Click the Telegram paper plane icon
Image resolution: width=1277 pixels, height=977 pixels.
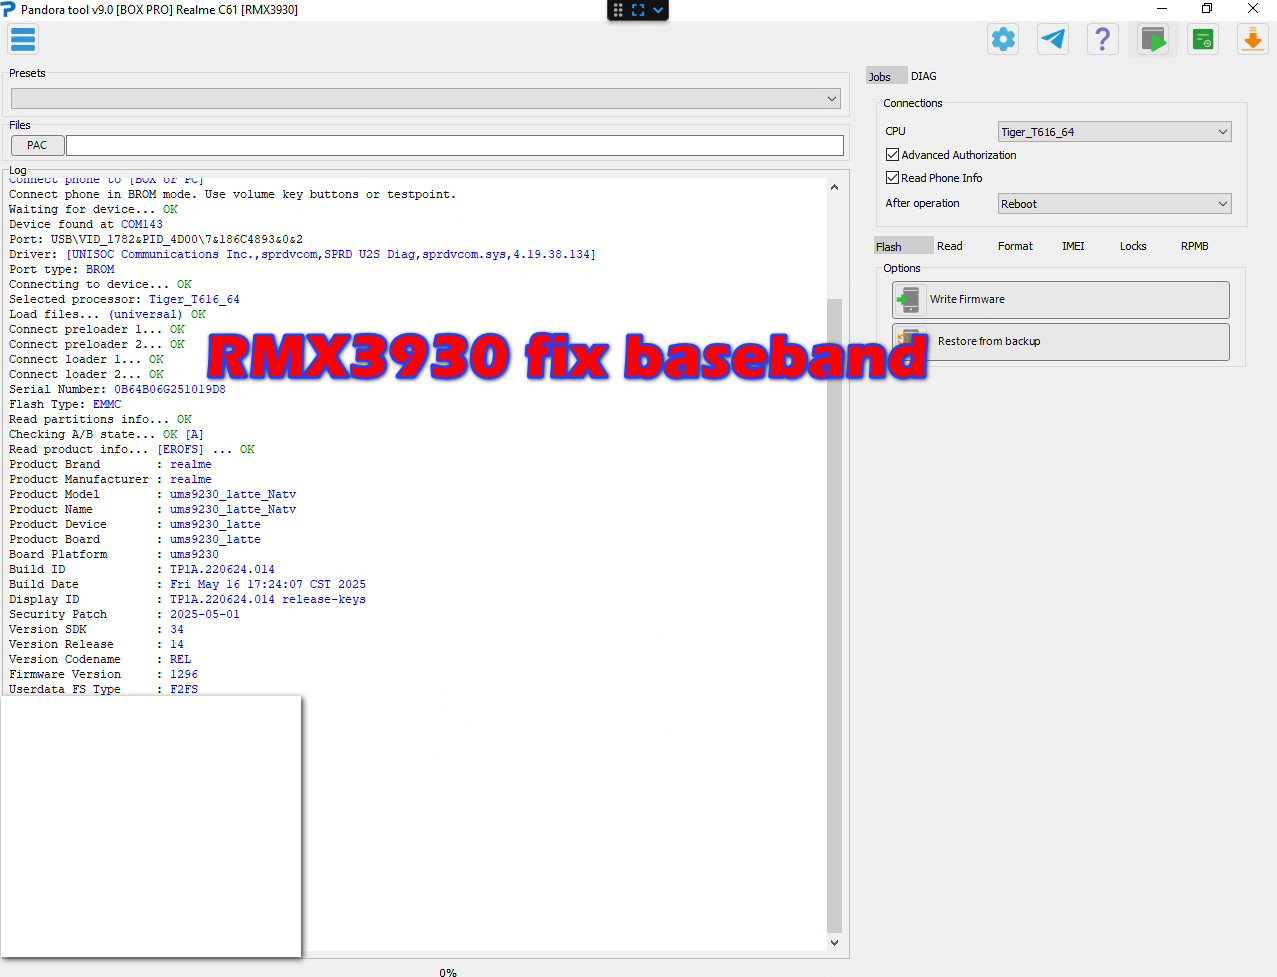pyautogui.click(x=1053, y=39)
